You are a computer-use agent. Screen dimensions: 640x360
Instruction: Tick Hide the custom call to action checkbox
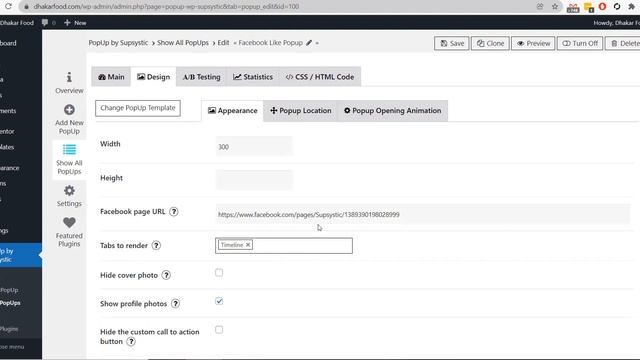[219, 330]
